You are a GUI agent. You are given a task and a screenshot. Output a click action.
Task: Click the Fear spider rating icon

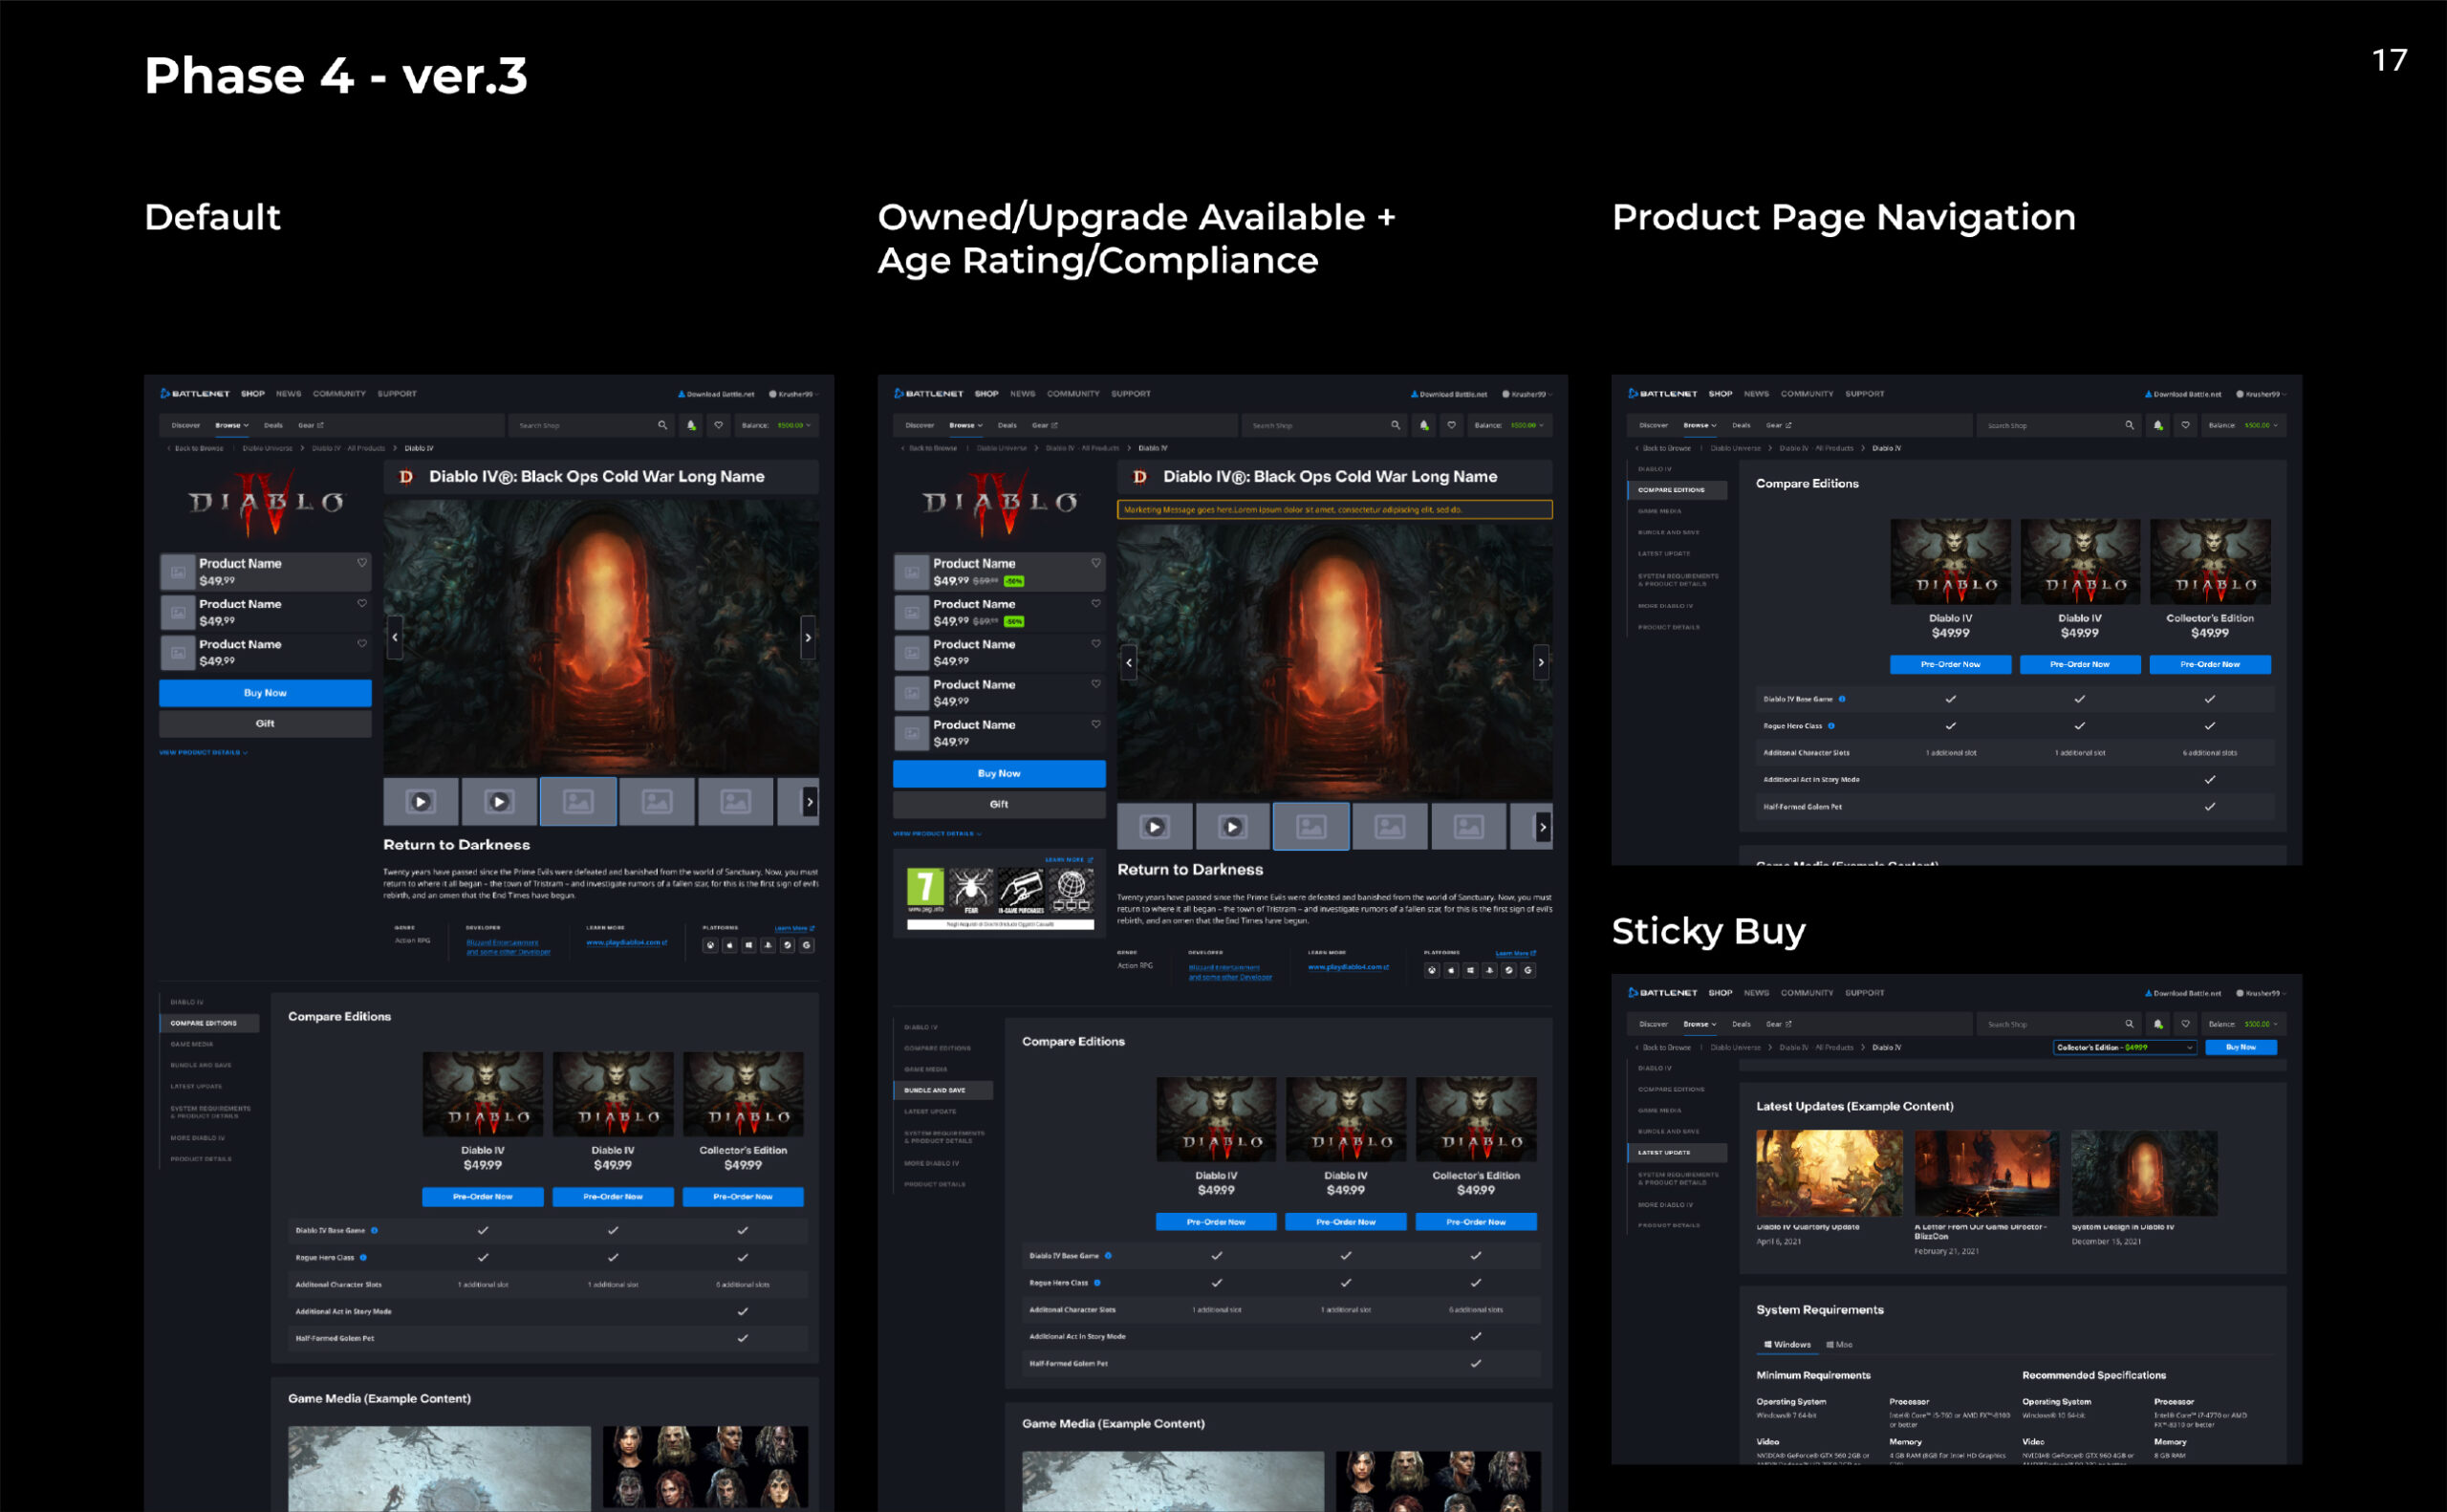click(971, 891)
